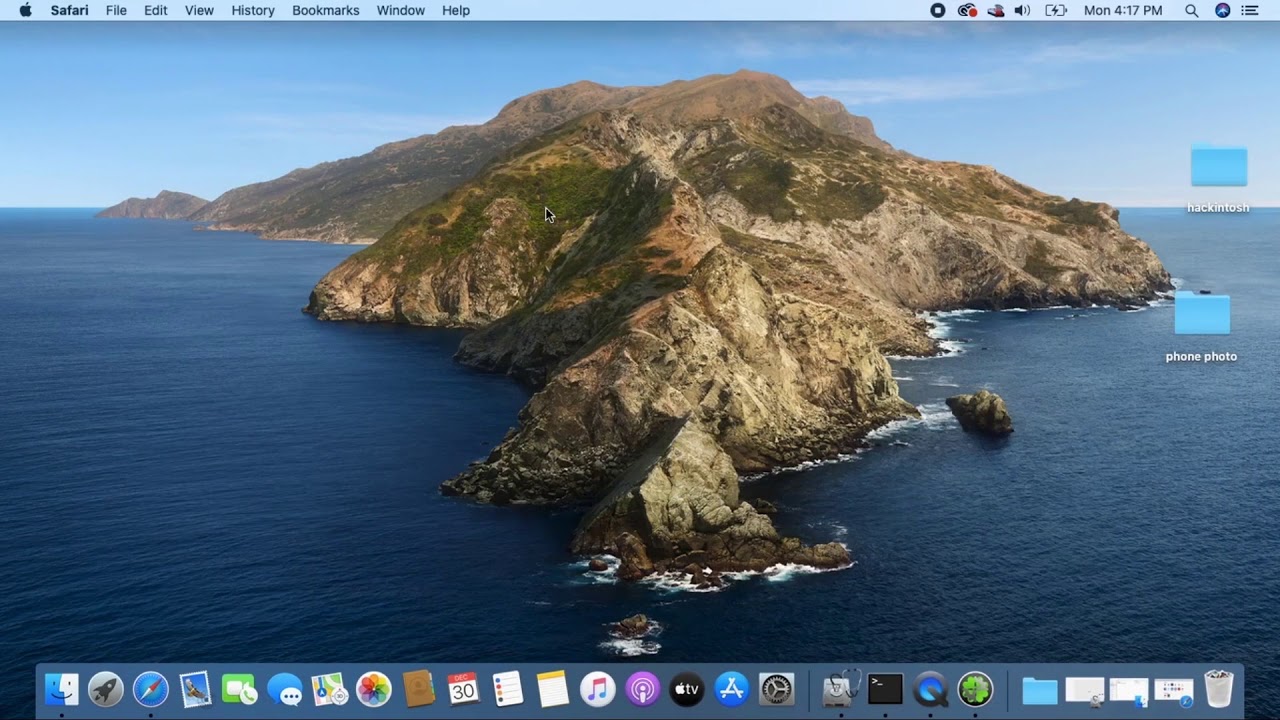The width and height of the screenshot is (1280, 720).
Task: Open the Apple menu
Action: 25,10
